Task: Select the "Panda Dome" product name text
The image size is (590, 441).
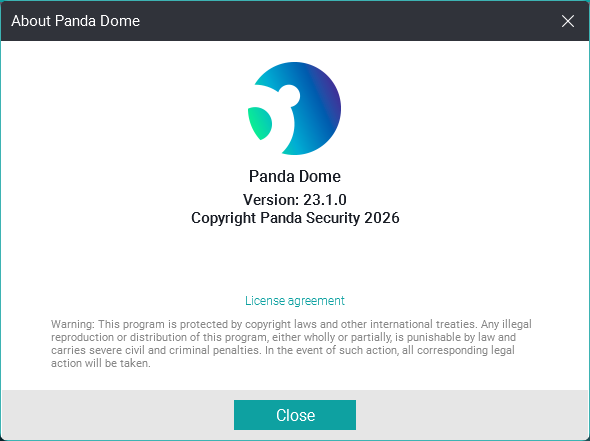Action: click(x=295, y=176)
